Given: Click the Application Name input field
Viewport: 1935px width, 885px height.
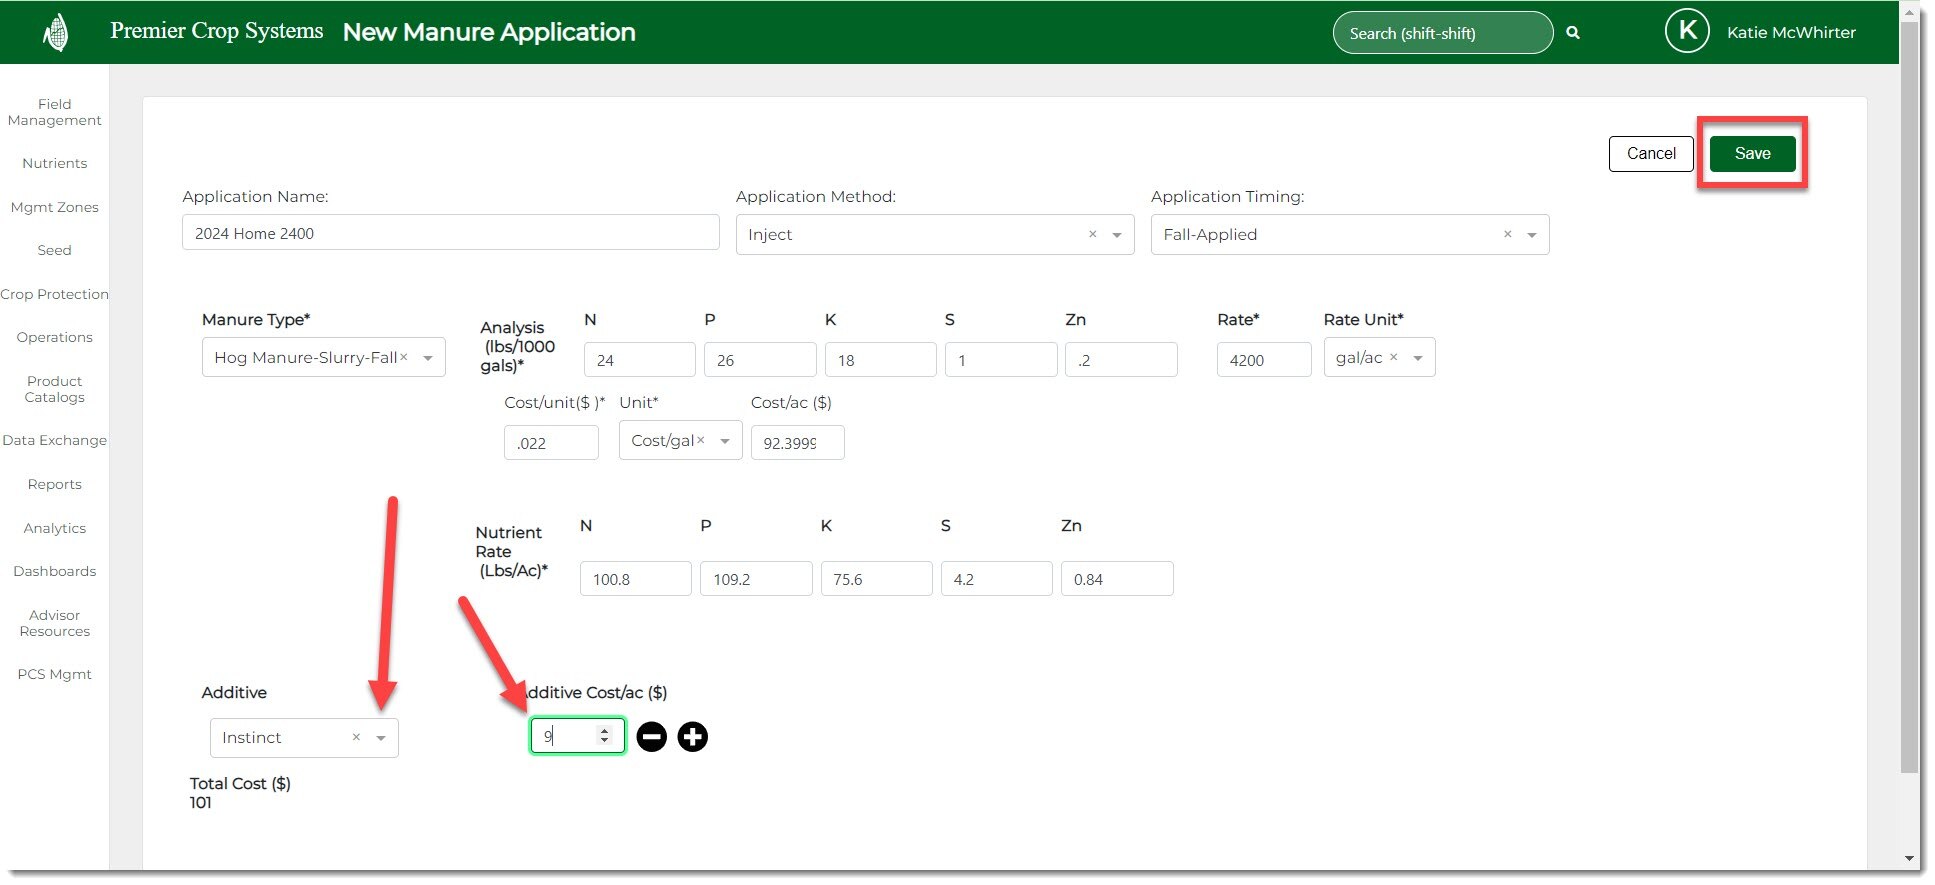Looking at the screenshot, I should point(450,233).
